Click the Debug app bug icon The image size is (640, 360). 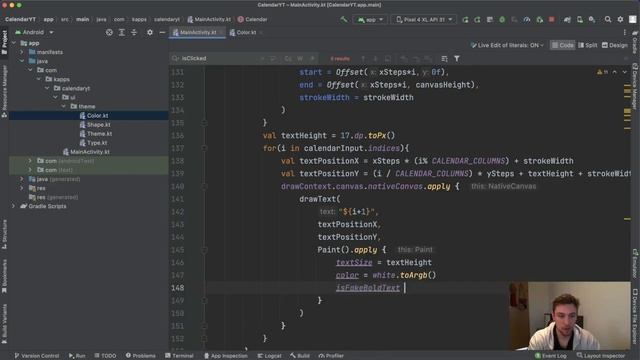point(502,20)
